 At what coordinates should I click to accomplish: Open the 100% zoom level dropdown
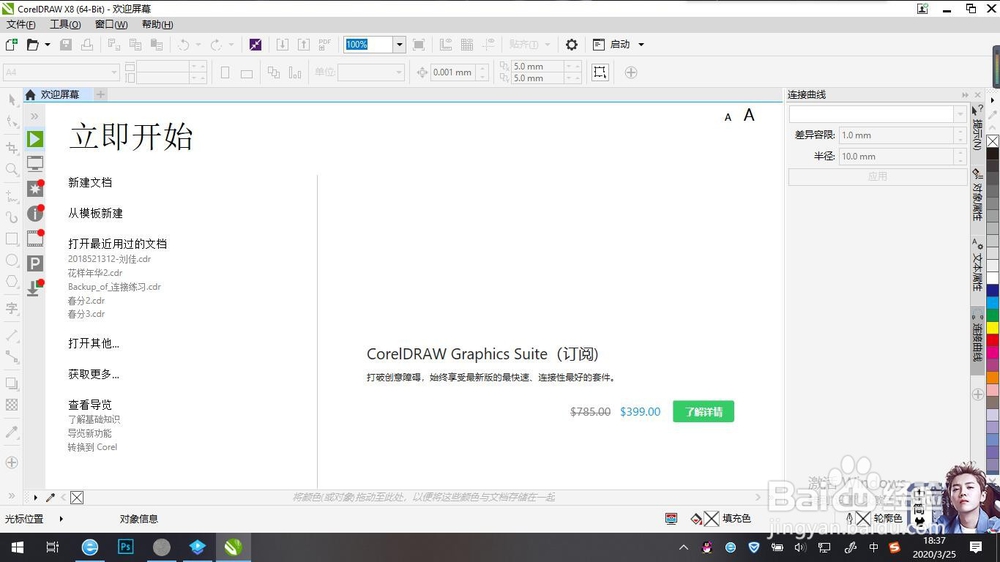click(x=399, y=45)
